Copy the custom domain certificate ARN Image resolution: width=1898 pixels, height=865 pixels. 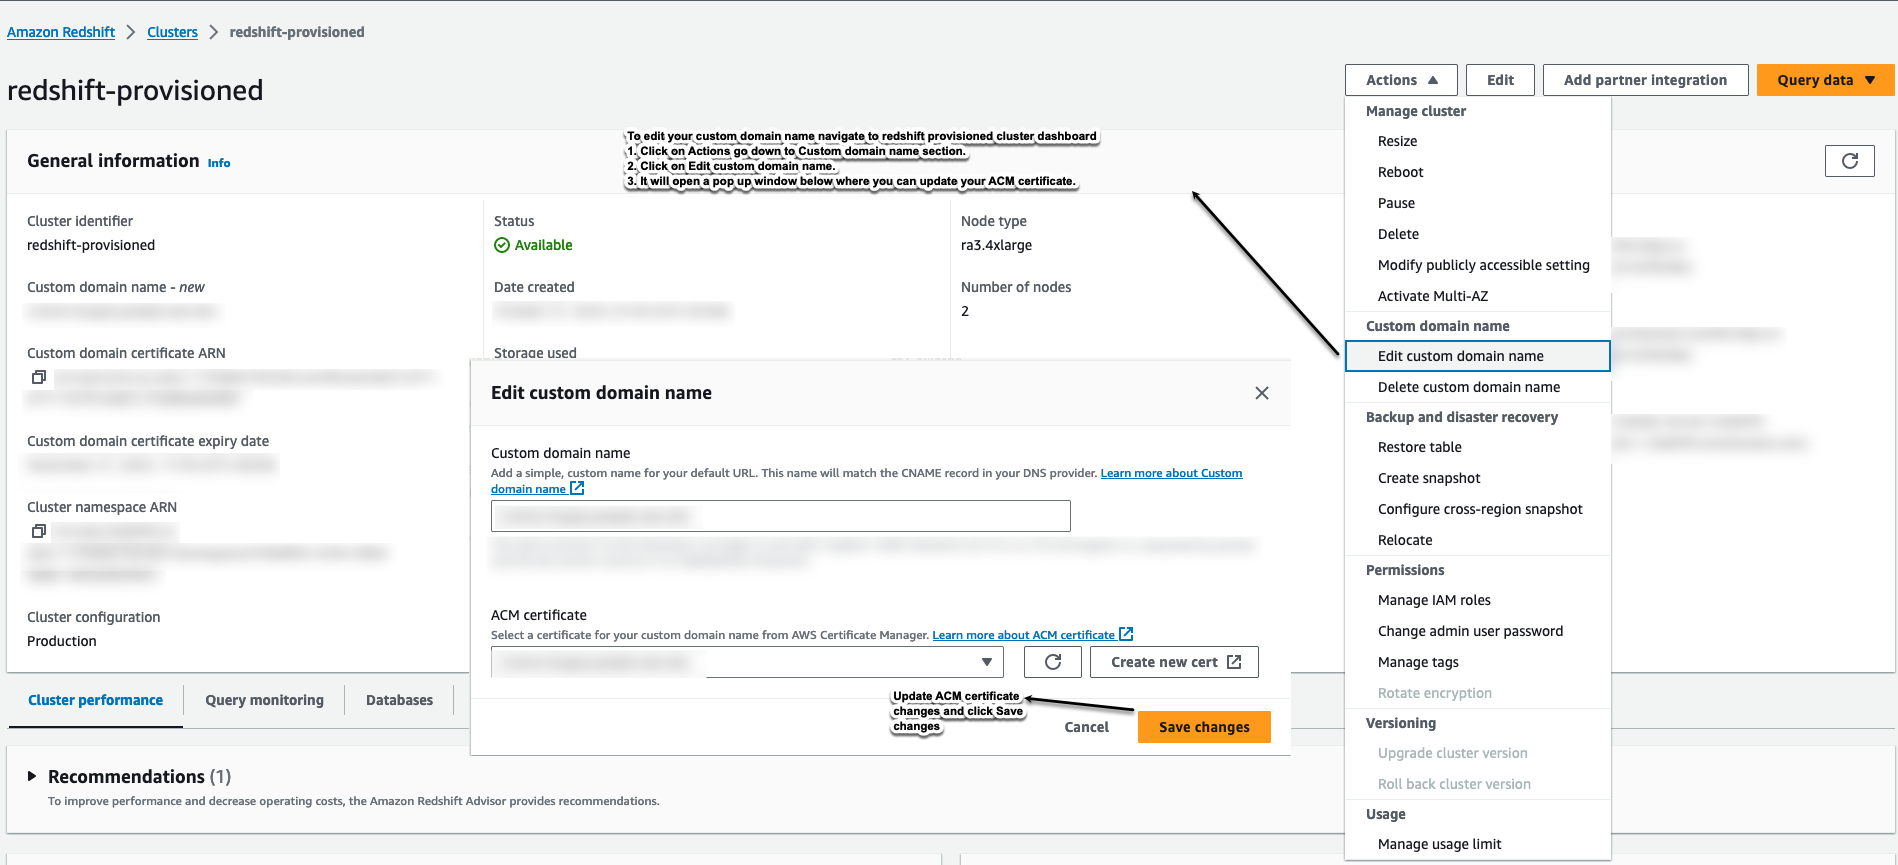(39, 377)
